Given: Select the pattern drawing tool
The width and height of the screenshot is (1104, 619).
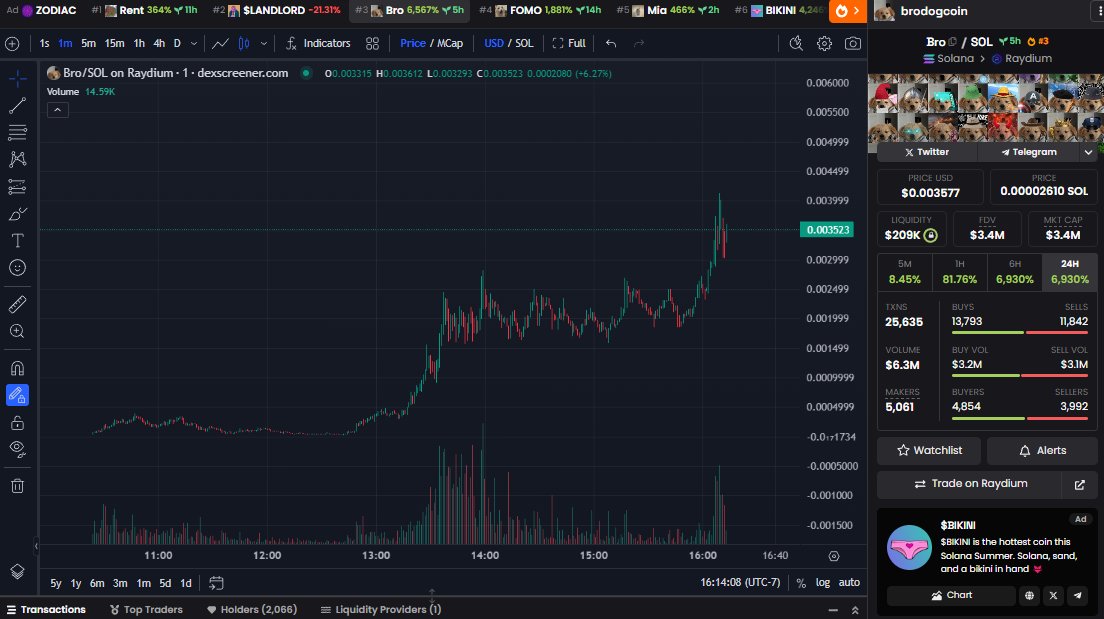Looking at the screenshot, I should point(18,159).
